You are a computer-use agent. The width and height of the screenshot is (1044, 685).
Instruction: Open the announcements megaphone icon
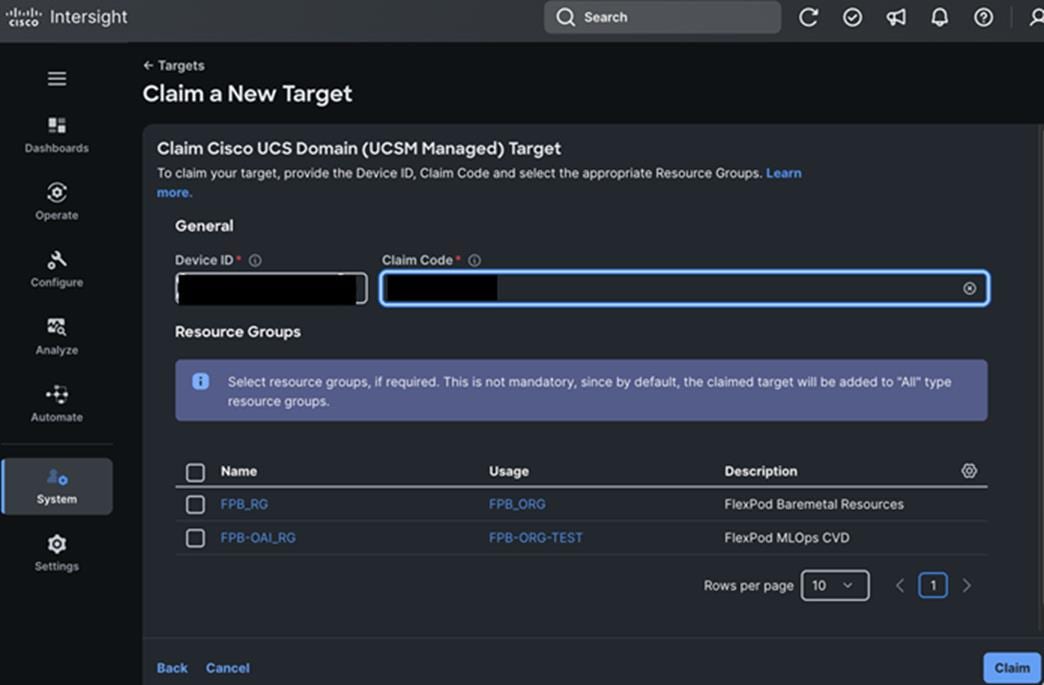coord(896,17)
